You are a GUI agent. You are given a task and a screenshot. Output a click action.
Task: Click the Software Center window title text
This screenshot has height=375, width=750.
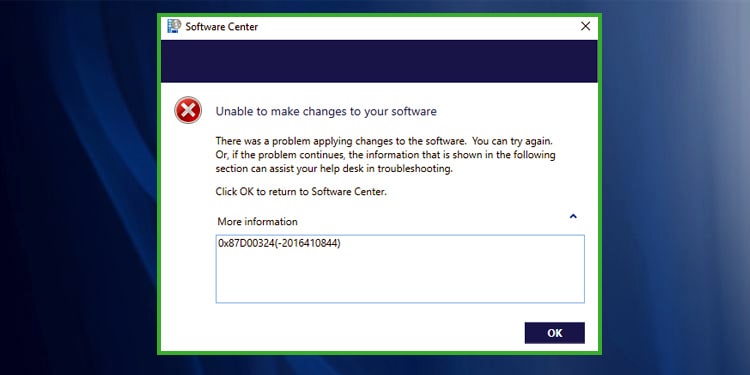click(221, 27)
